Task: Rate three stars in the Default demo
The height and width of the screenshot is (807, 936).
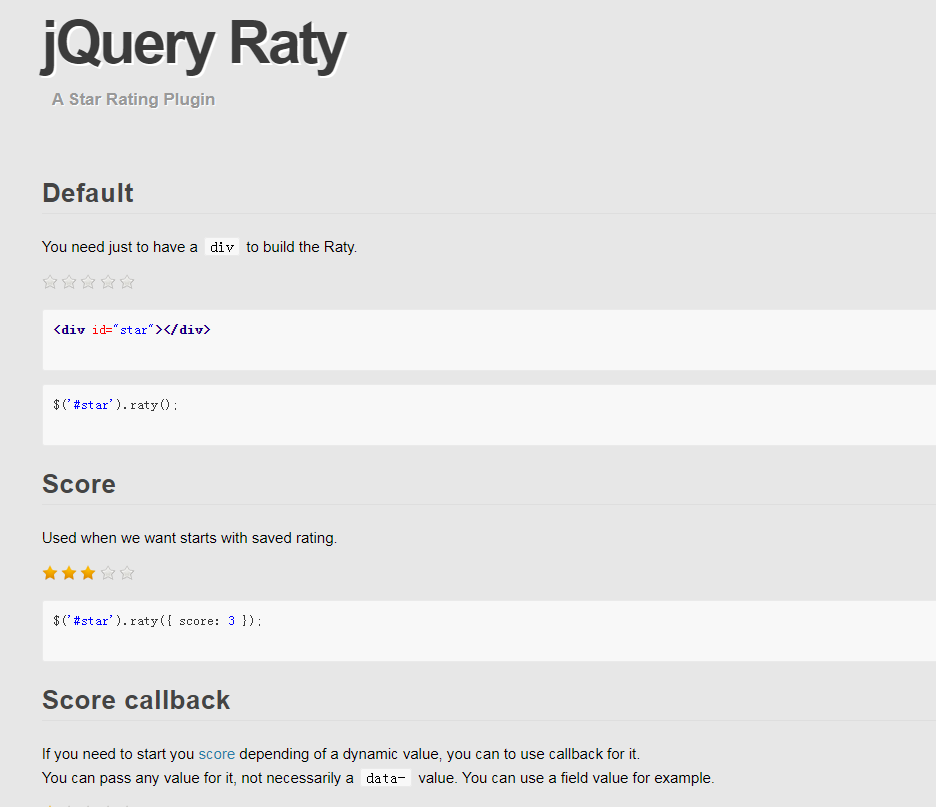Action: pyautogui.click(x=88, y=282)
